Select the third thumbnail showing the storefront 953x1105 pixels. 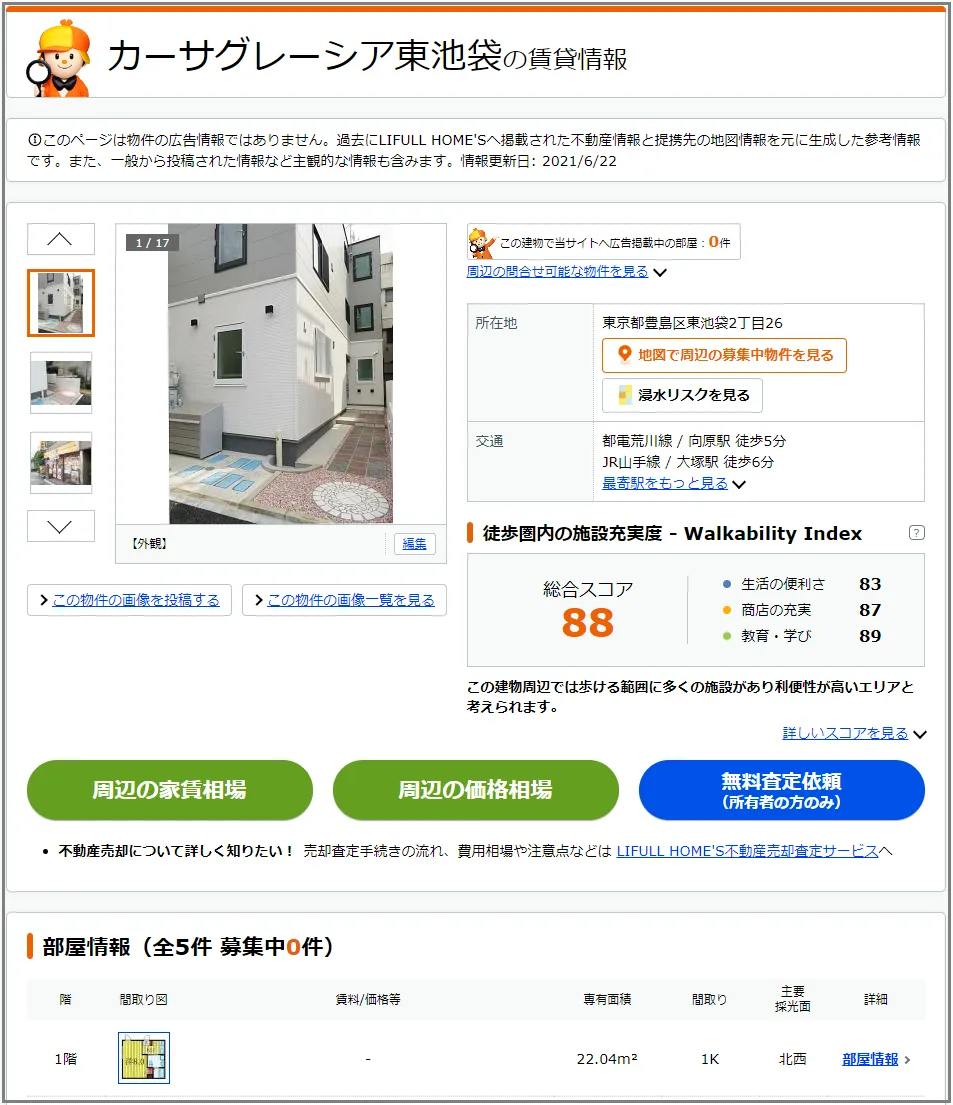61,462
